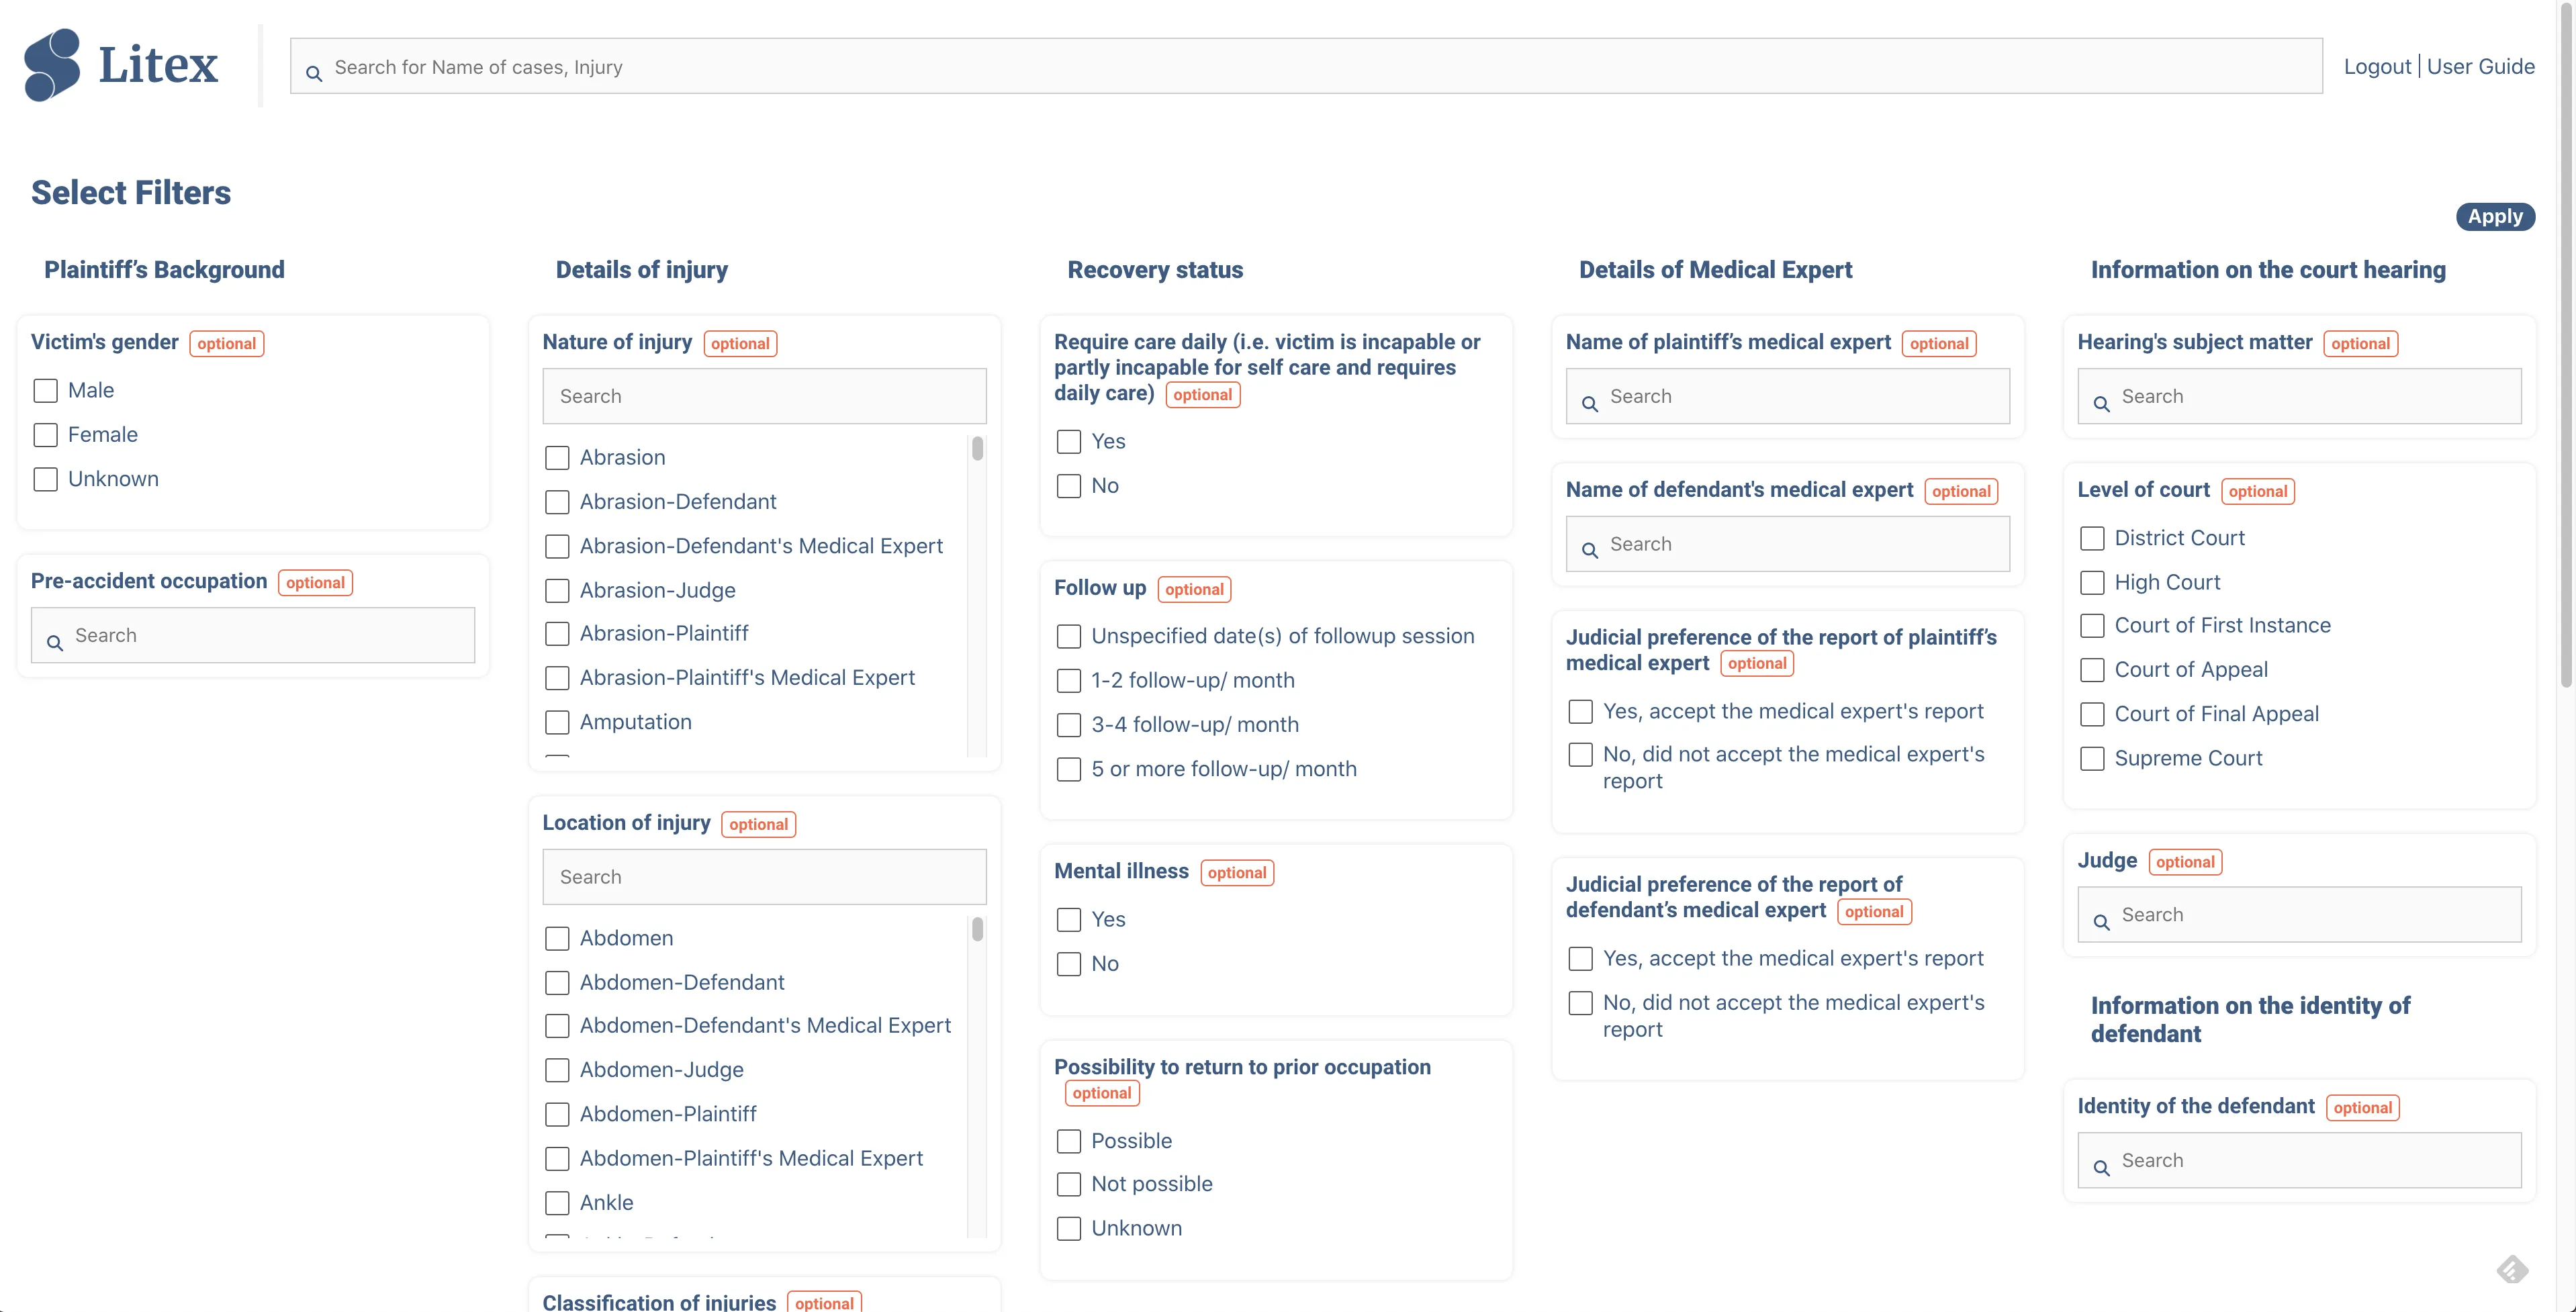This screenshot has height=1312, width=2576.
Task: Click the Abdomen-Judge label text
Action: 662,1069
